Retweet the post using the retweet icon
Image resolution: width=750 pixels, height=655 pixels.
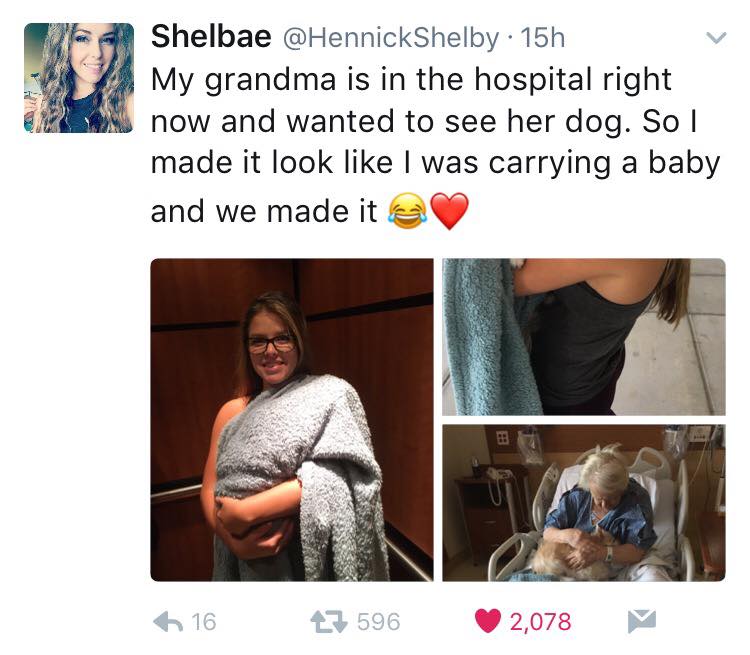[x=329, y=622]
